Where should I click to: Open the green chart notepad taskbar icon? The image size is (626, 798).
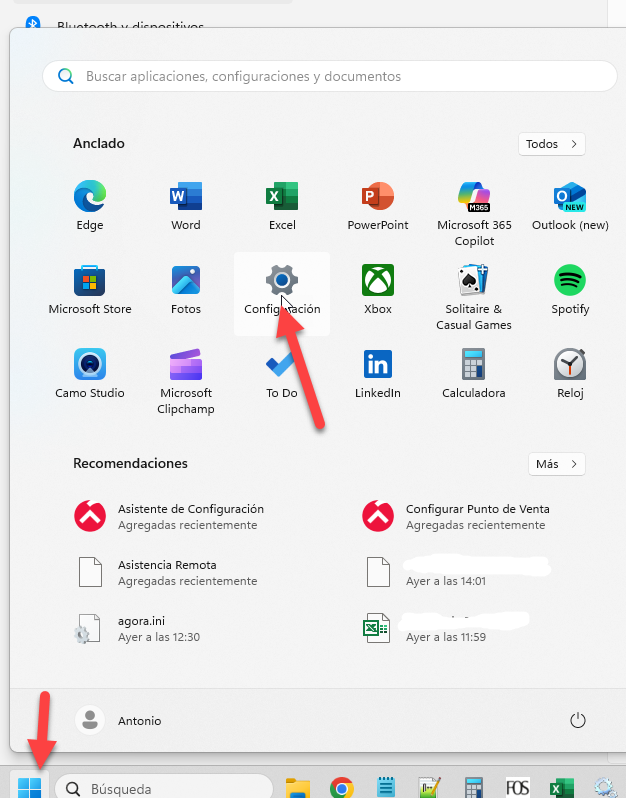click(430, 788)
